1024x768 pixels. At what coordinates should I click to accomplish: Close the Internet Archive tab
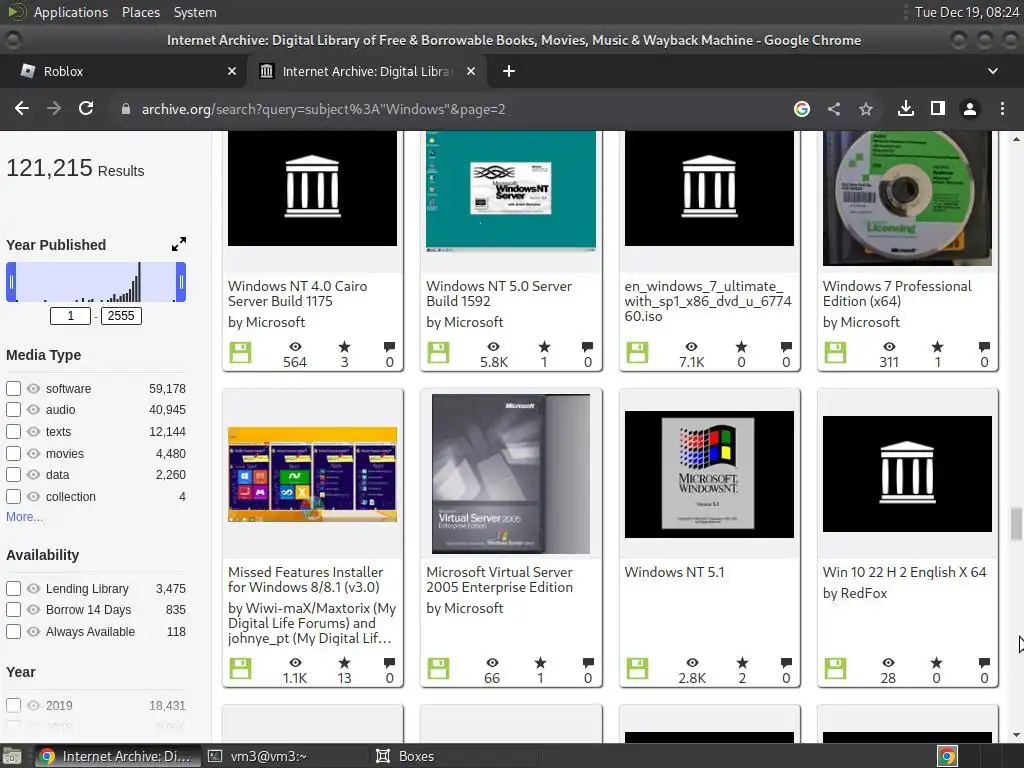coord(471,71)
